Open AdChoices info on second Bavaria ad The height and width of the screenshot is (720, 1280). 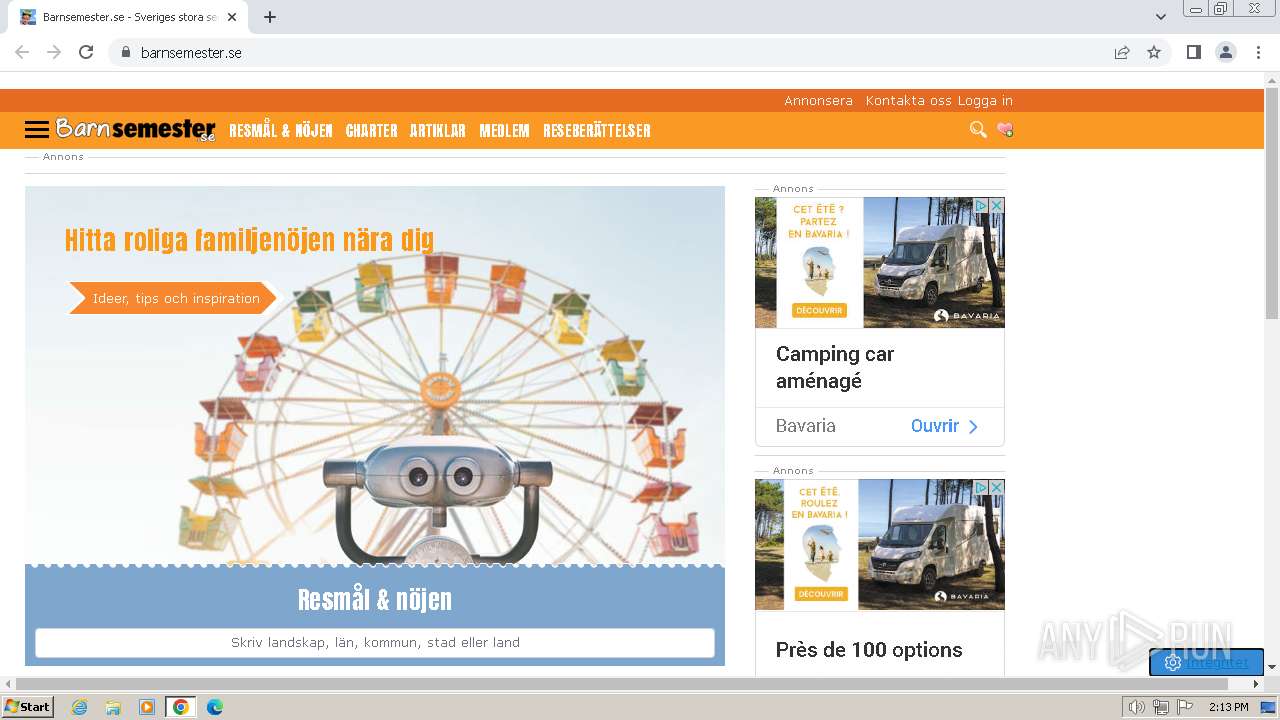(x=982, y=487)
